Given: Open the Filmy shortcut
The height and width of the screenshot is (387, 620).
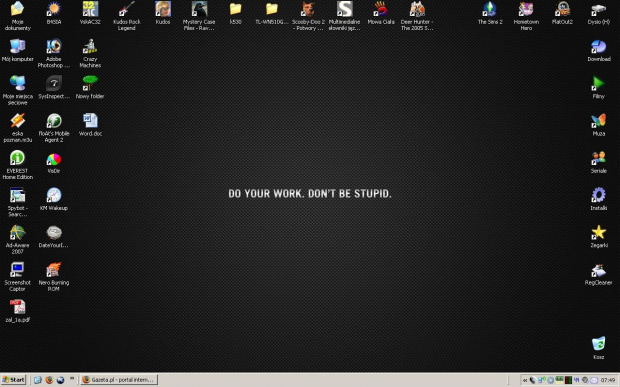Looking at the screenshot, I should [x=599, y=87].
